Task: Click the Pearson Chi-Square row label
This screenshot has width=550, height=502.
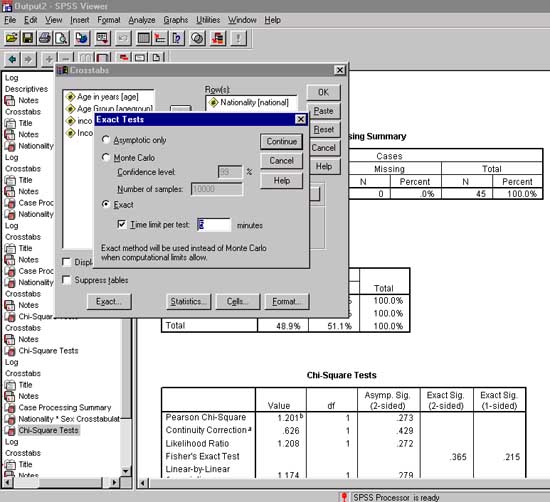Action: (x=206, y=417)
